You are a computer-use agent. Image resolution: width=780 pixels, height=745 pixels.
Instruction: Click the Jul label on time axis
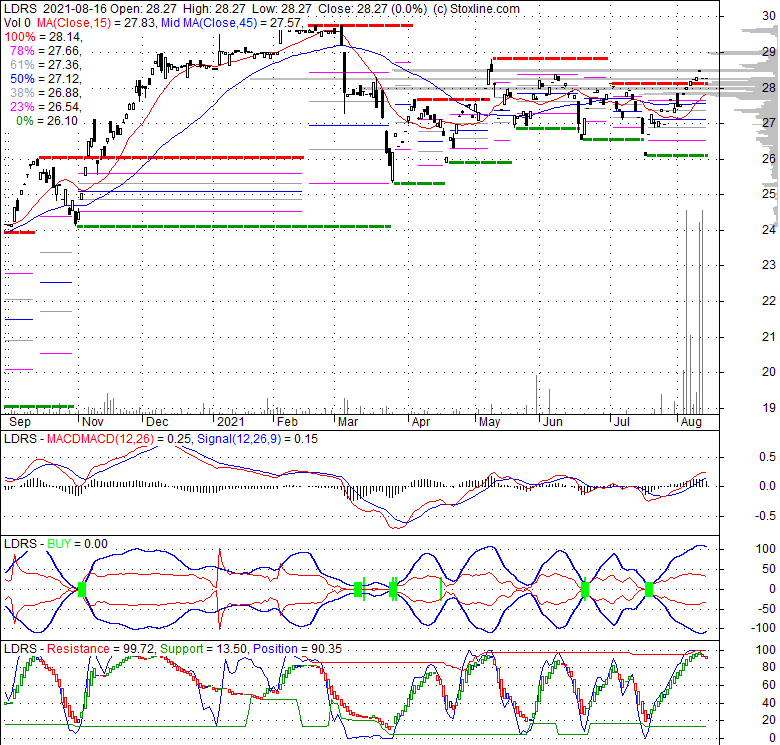[x=622, y=422]
